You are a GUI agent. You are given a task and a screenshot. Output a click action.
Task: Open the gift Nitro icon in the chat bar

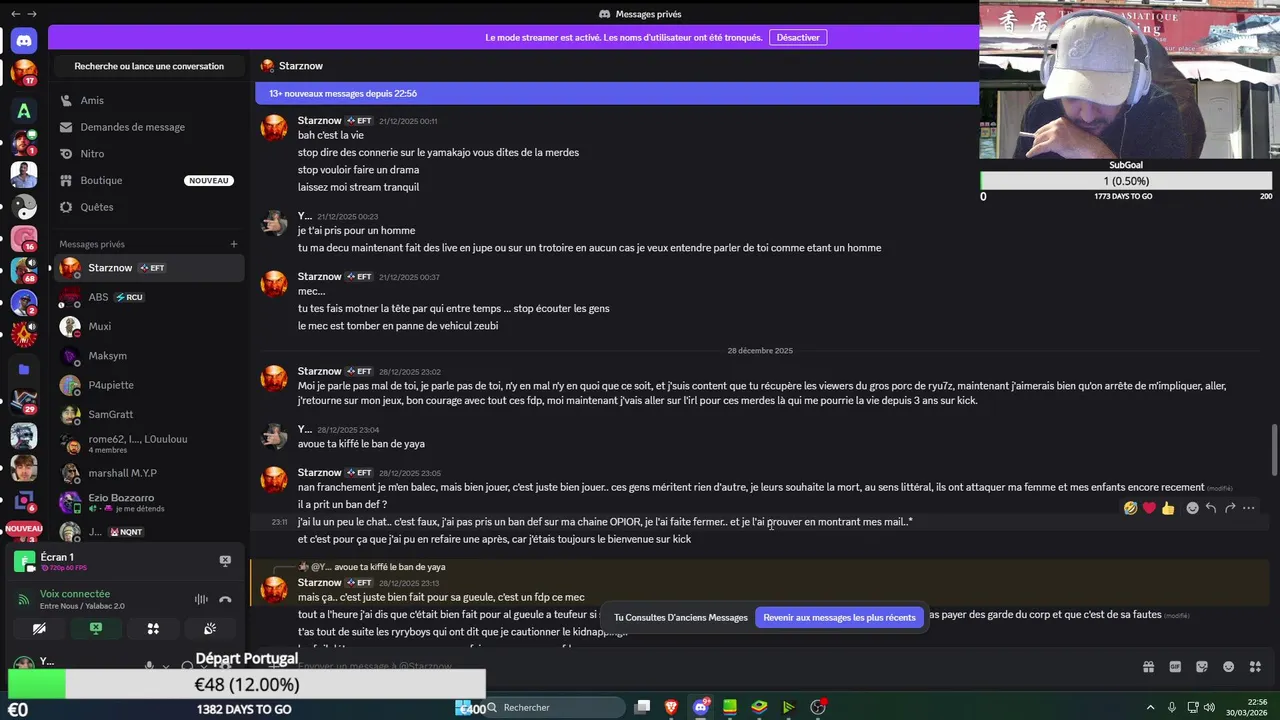click(x=1149, y=667)
